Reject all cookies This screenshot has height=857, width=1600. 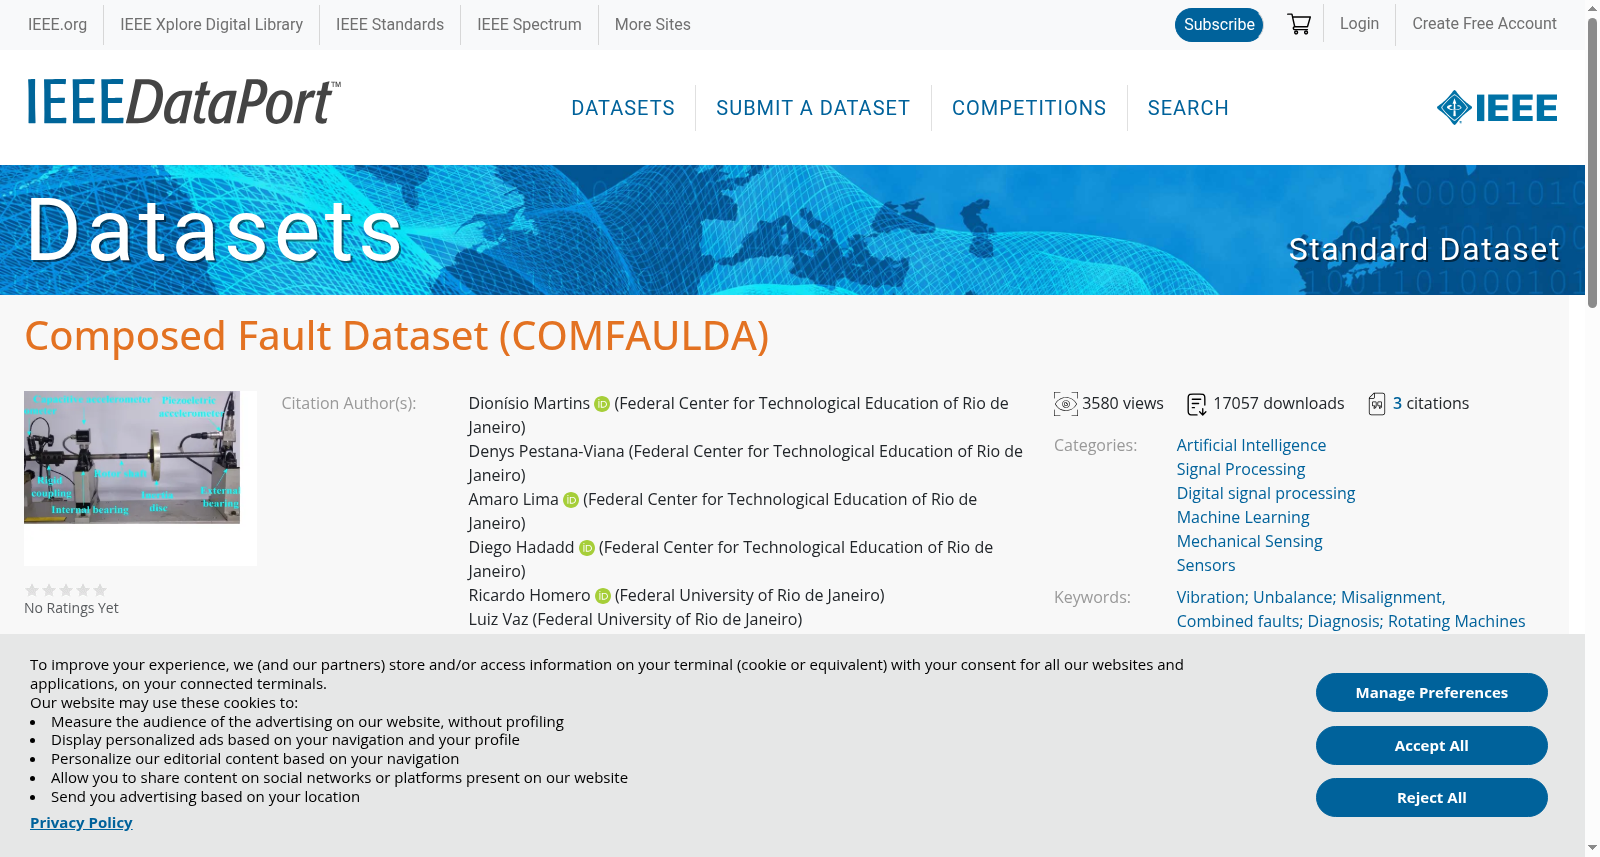tap(1432, 798)
